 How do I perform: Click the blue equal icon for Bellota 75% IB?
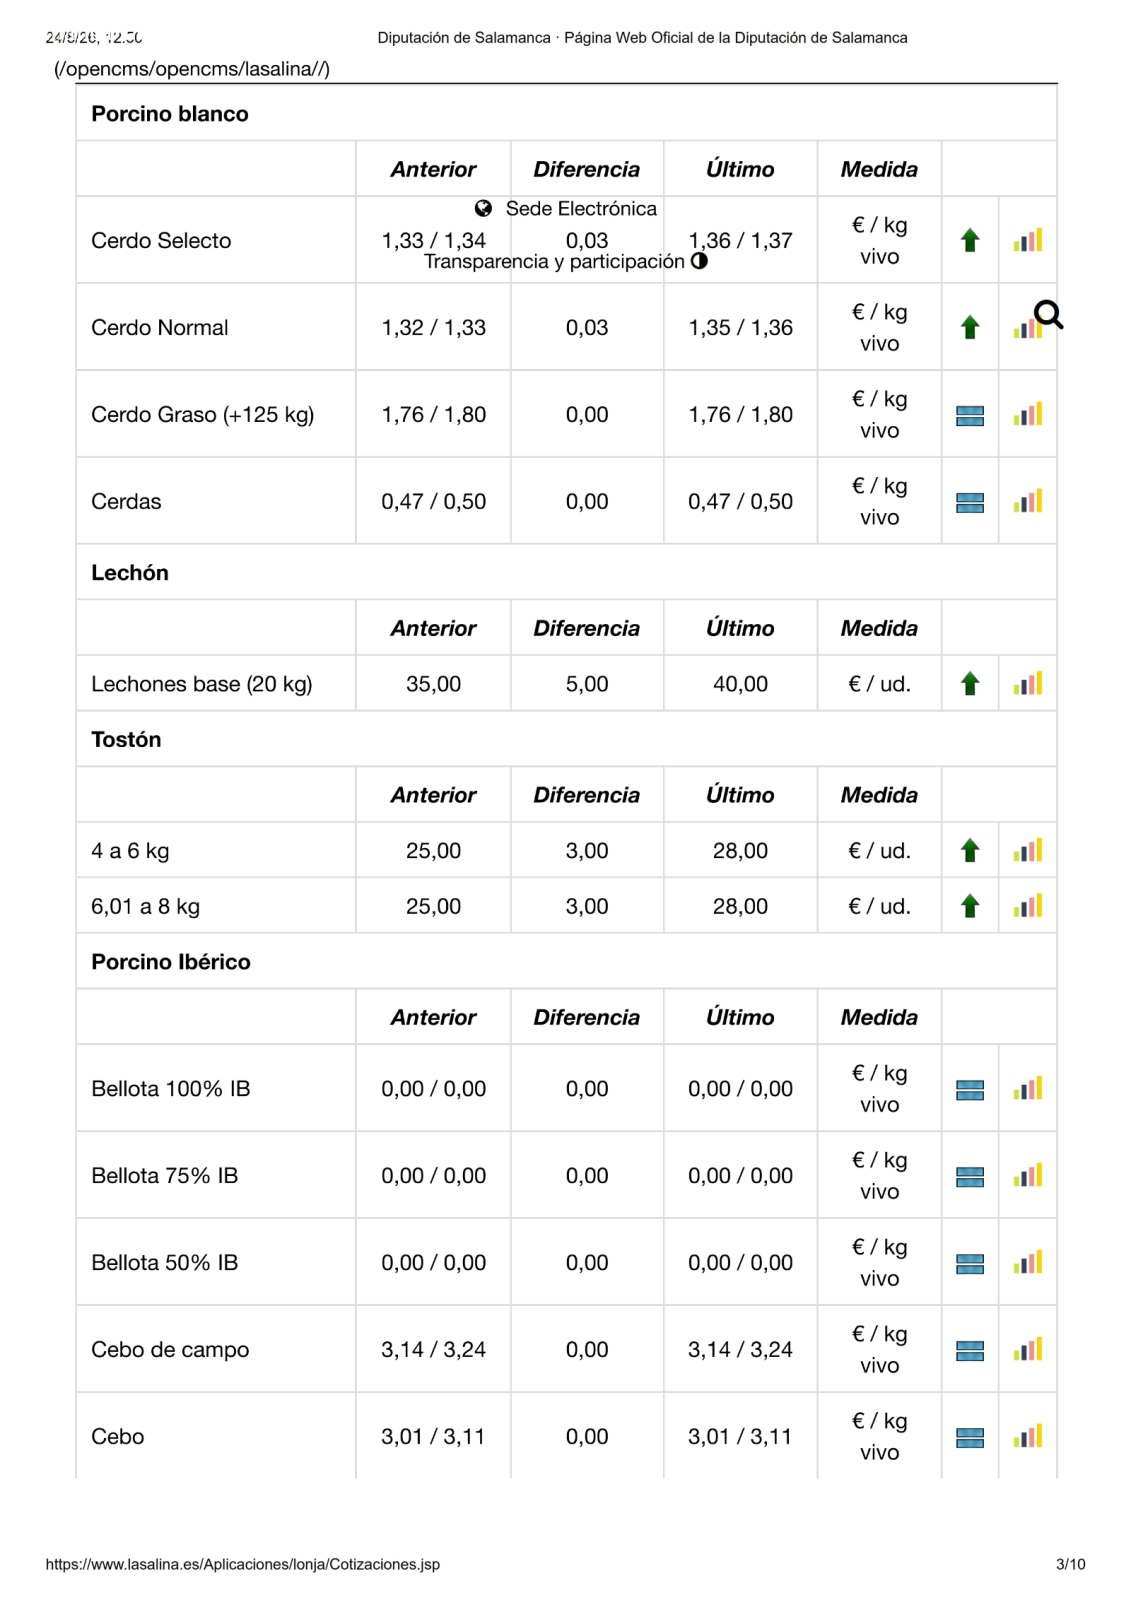(x=970, y=1176)
